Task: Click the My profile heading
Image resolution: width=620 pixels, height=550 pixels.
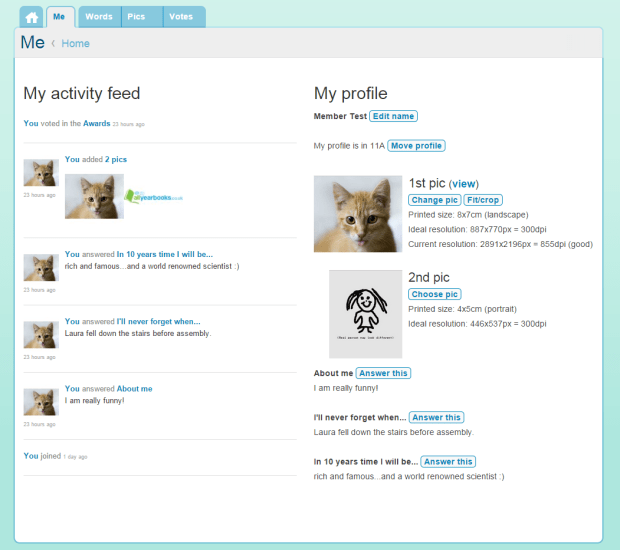Action: [x=351, y=94]
